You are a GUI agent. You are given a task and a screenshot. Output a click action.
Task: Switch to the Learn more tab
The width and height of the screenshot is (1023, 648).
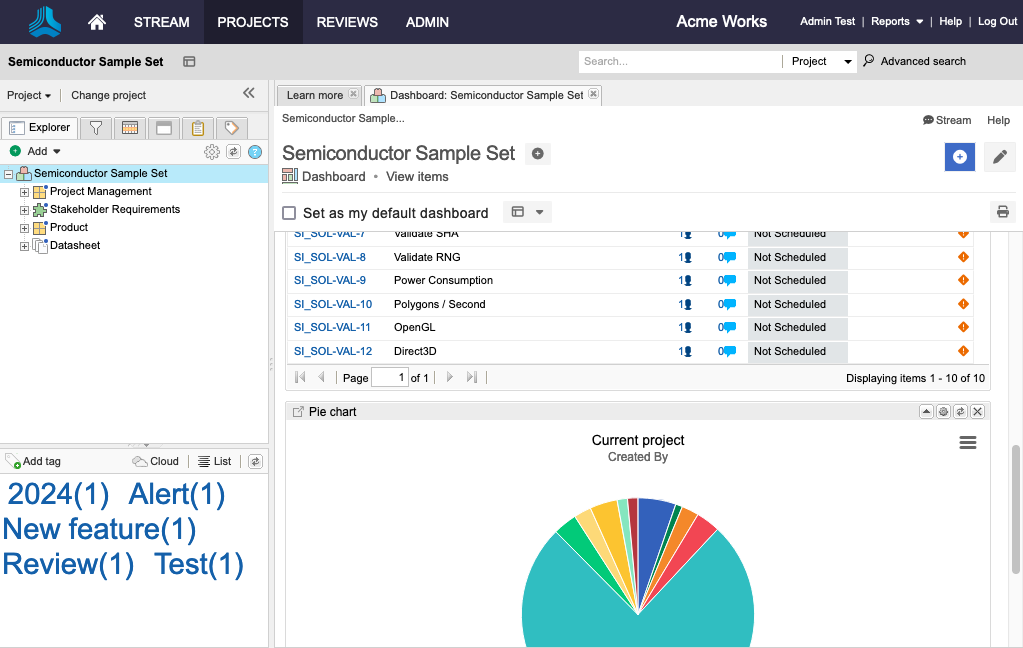tap(314, 95)
